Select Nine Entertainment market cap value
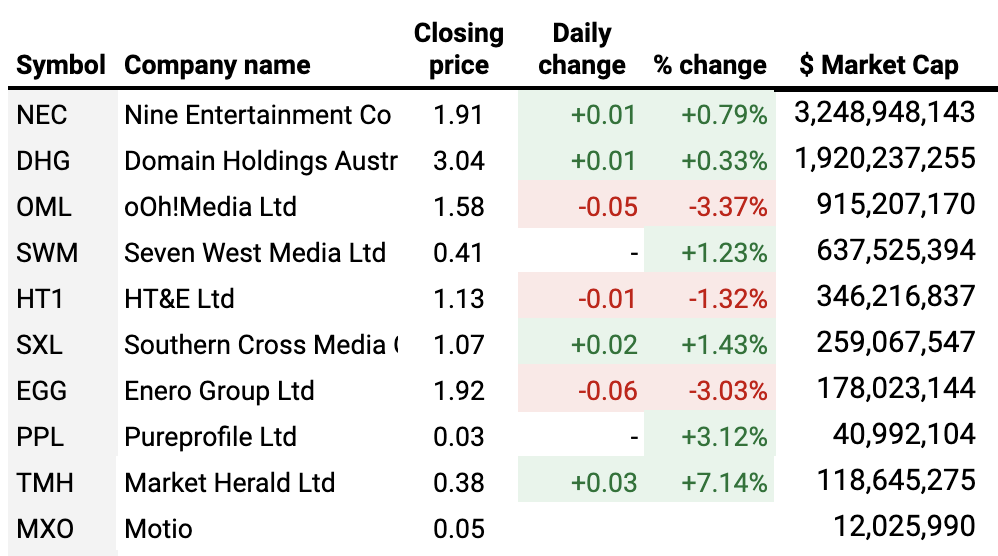 (x=884, y=113)
